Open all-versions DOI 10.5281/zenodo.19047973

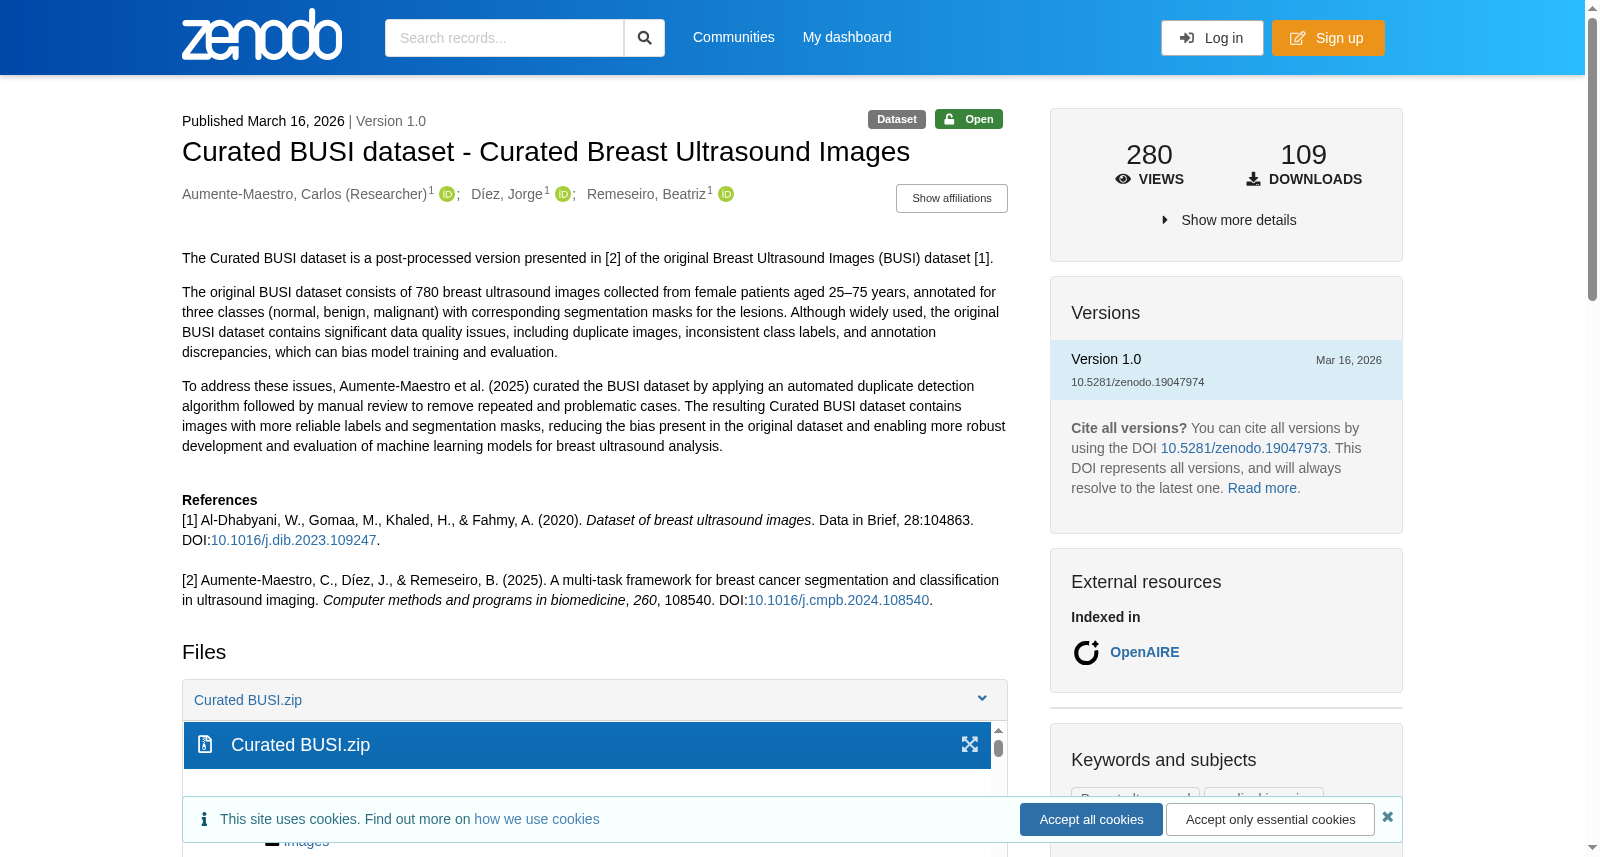1244,448
